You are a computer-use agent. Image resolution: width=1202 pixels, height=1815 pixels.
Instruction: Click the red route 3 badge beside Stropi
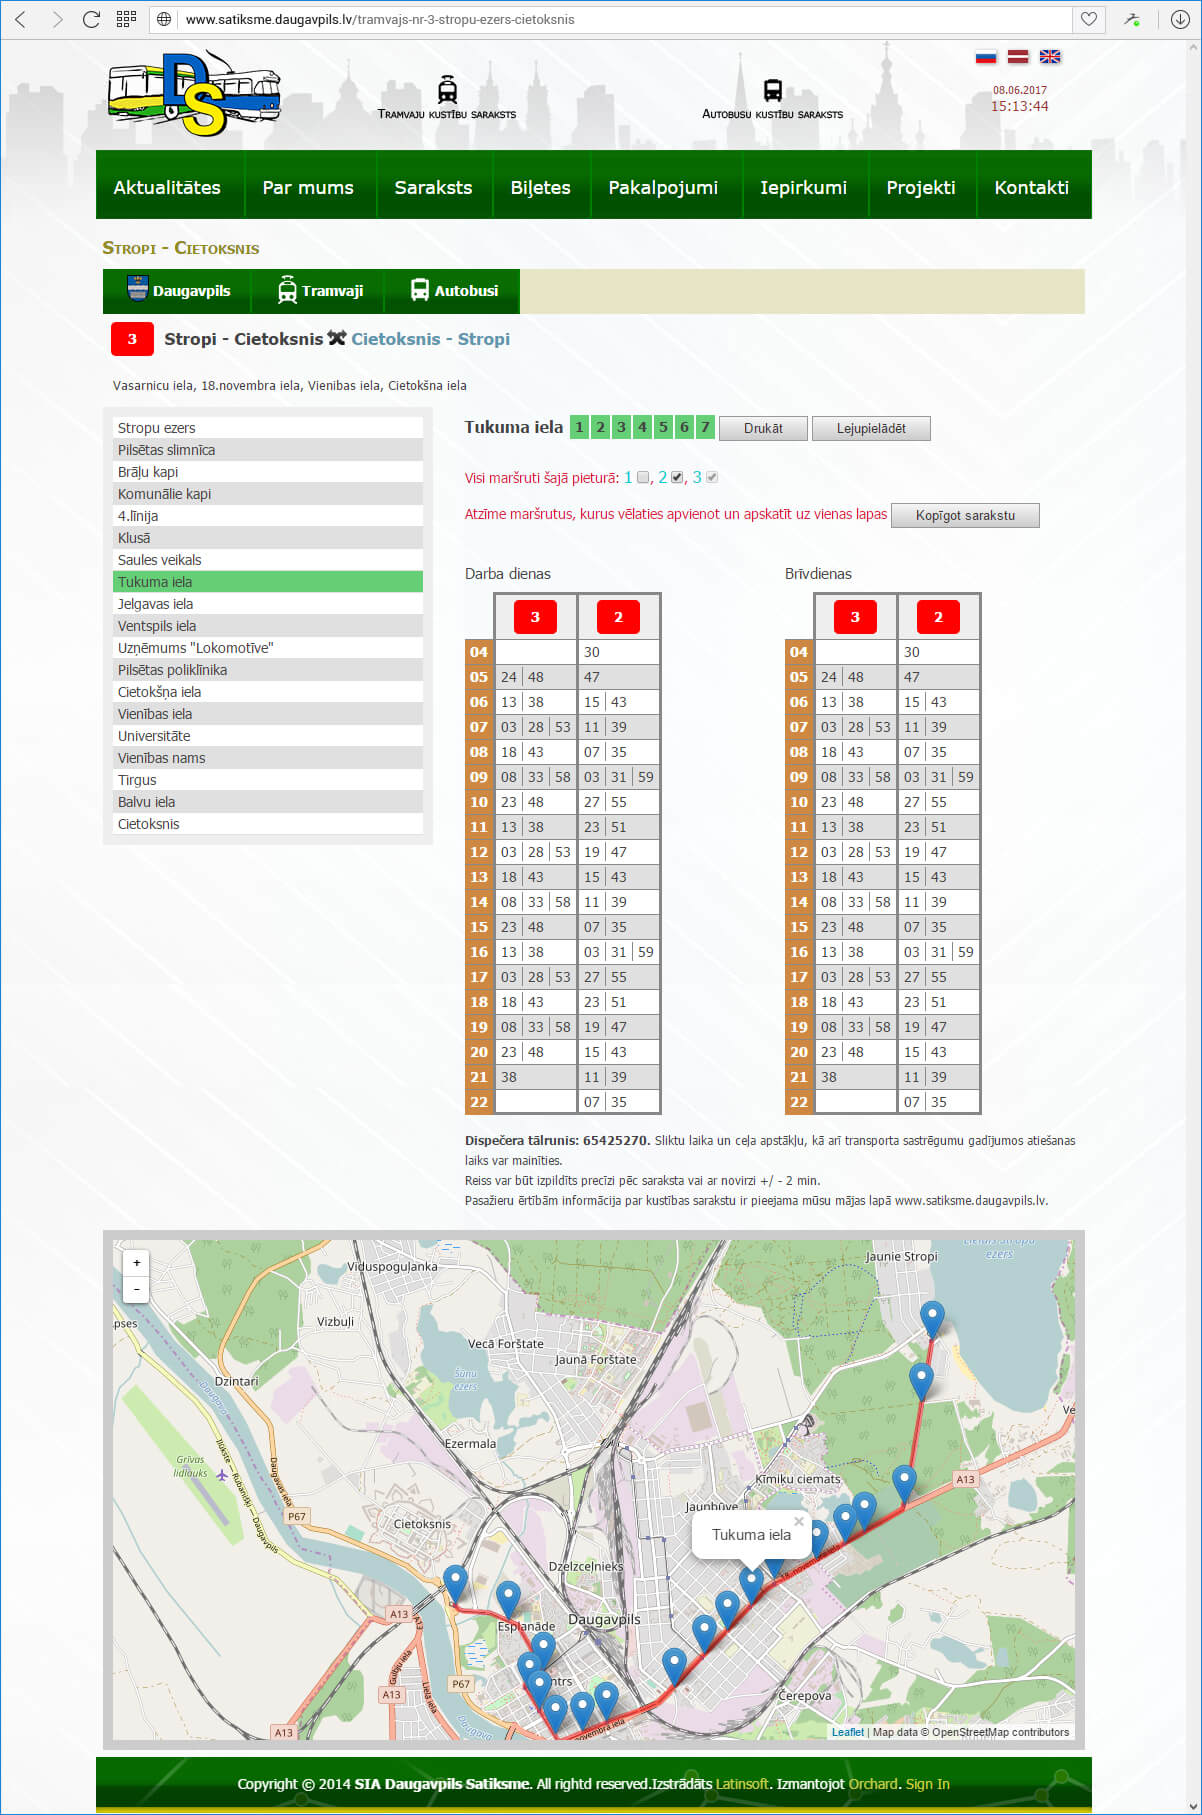(x=132, y=339)
